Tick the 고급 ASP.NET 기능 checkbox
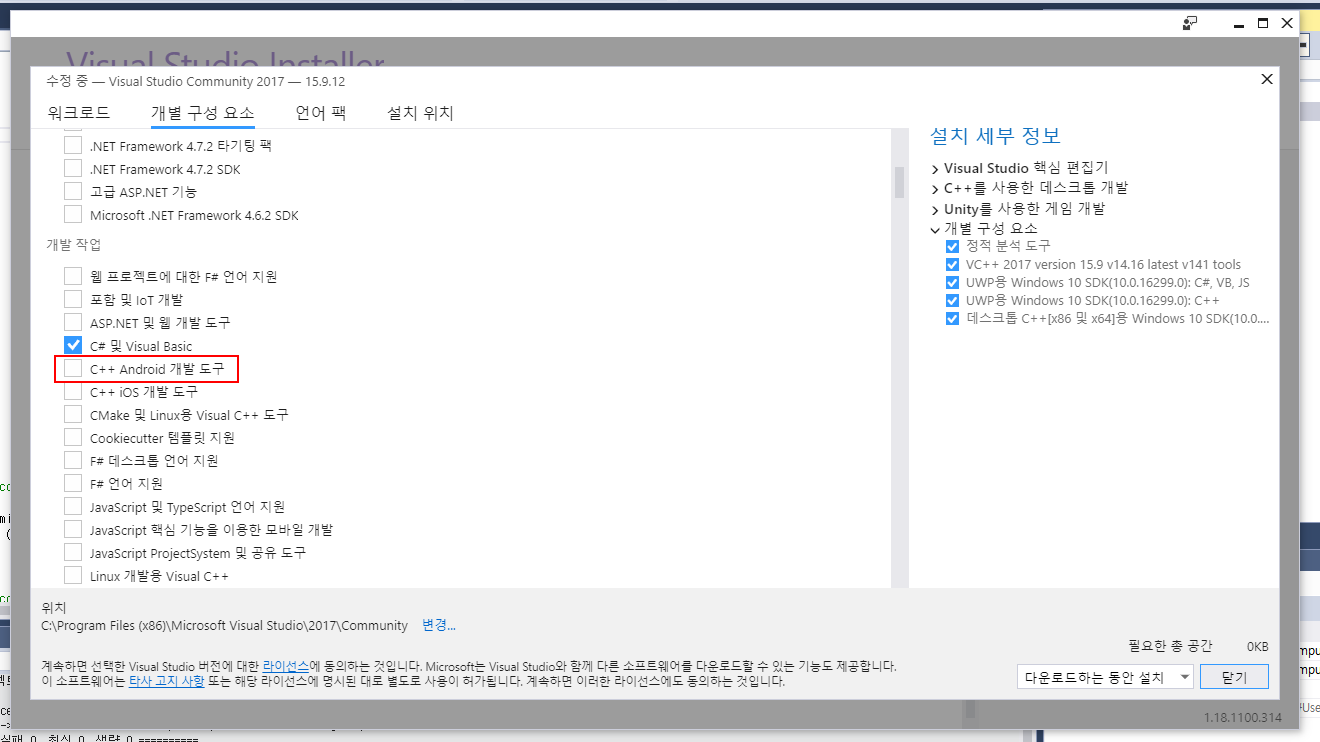The width and height of the screenshot is (1320, 742). 73,191
